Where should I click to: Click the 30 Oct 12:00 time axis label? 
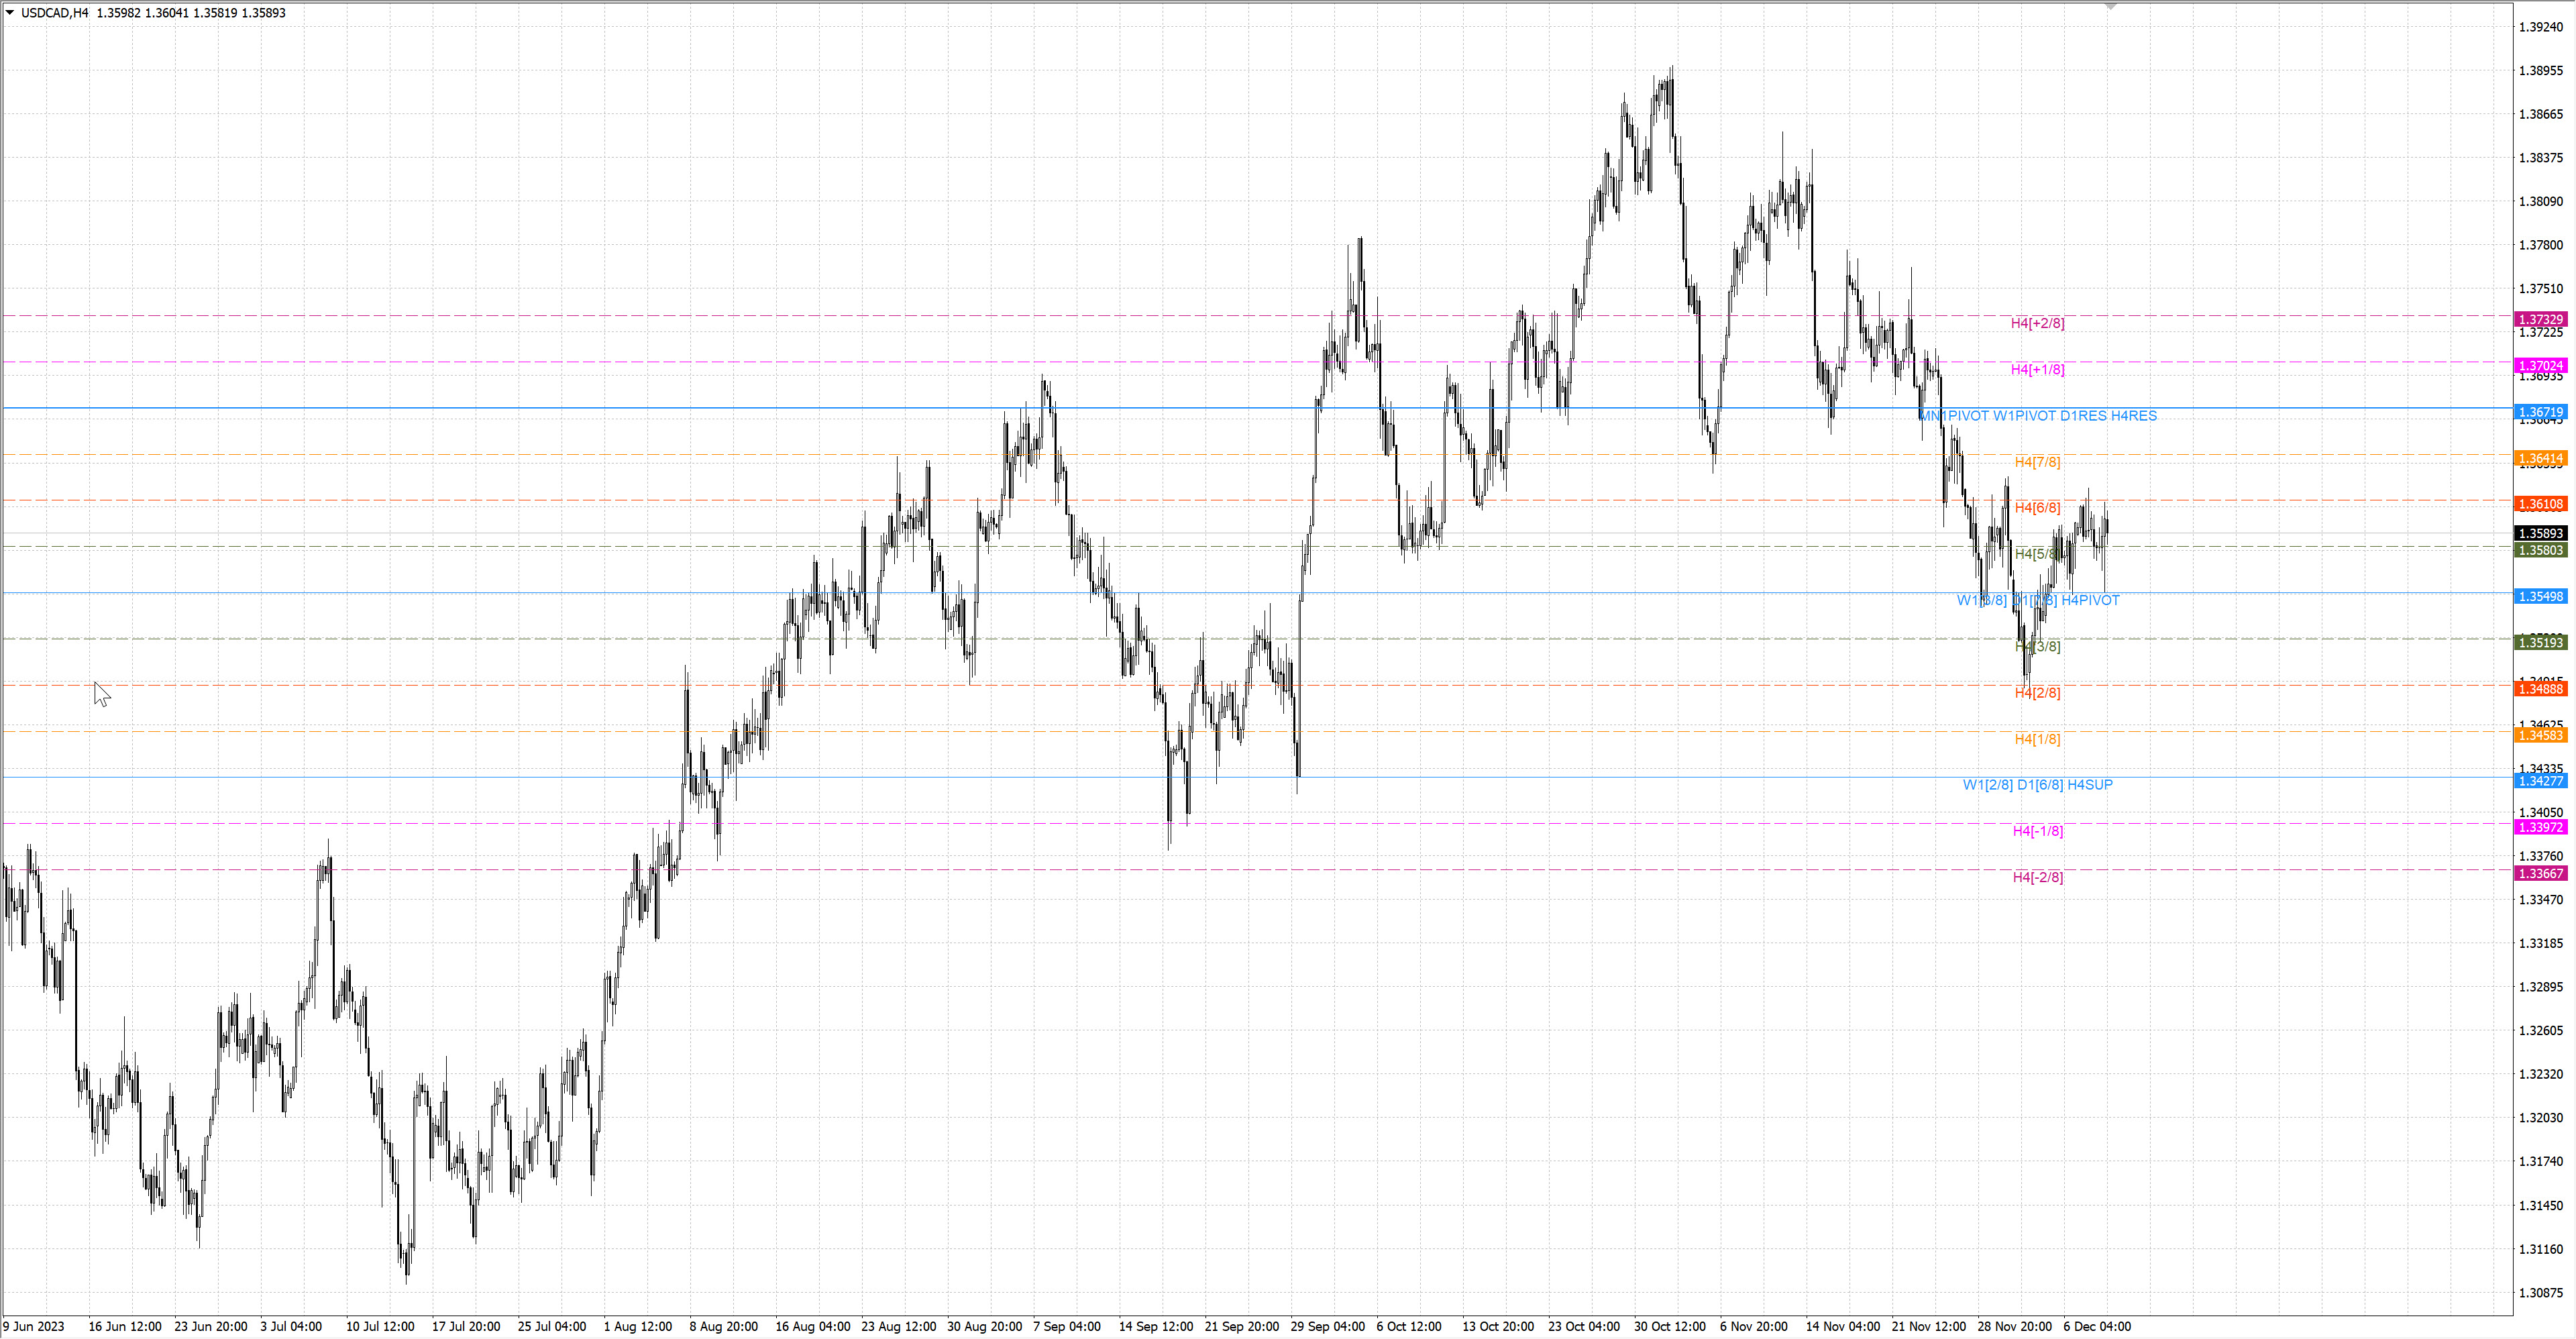(x=1669, y=1326)
